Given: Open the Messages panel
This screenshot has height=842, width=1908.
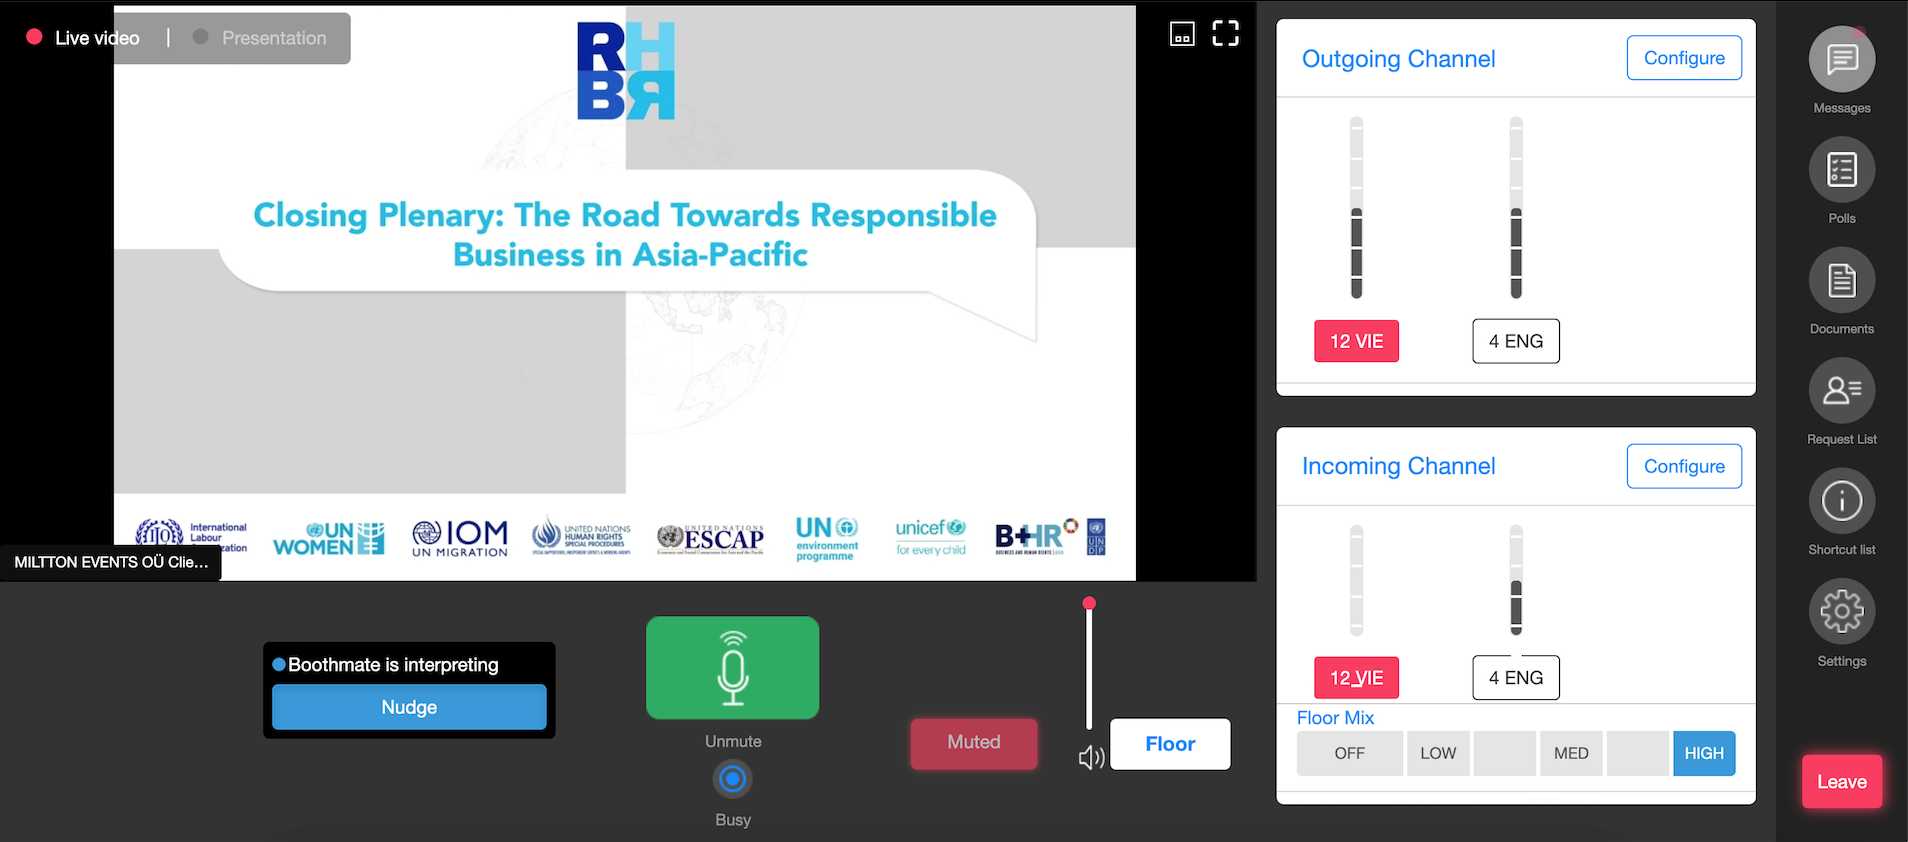Looking at the screenshot, I should click(x=1841, y=60).
